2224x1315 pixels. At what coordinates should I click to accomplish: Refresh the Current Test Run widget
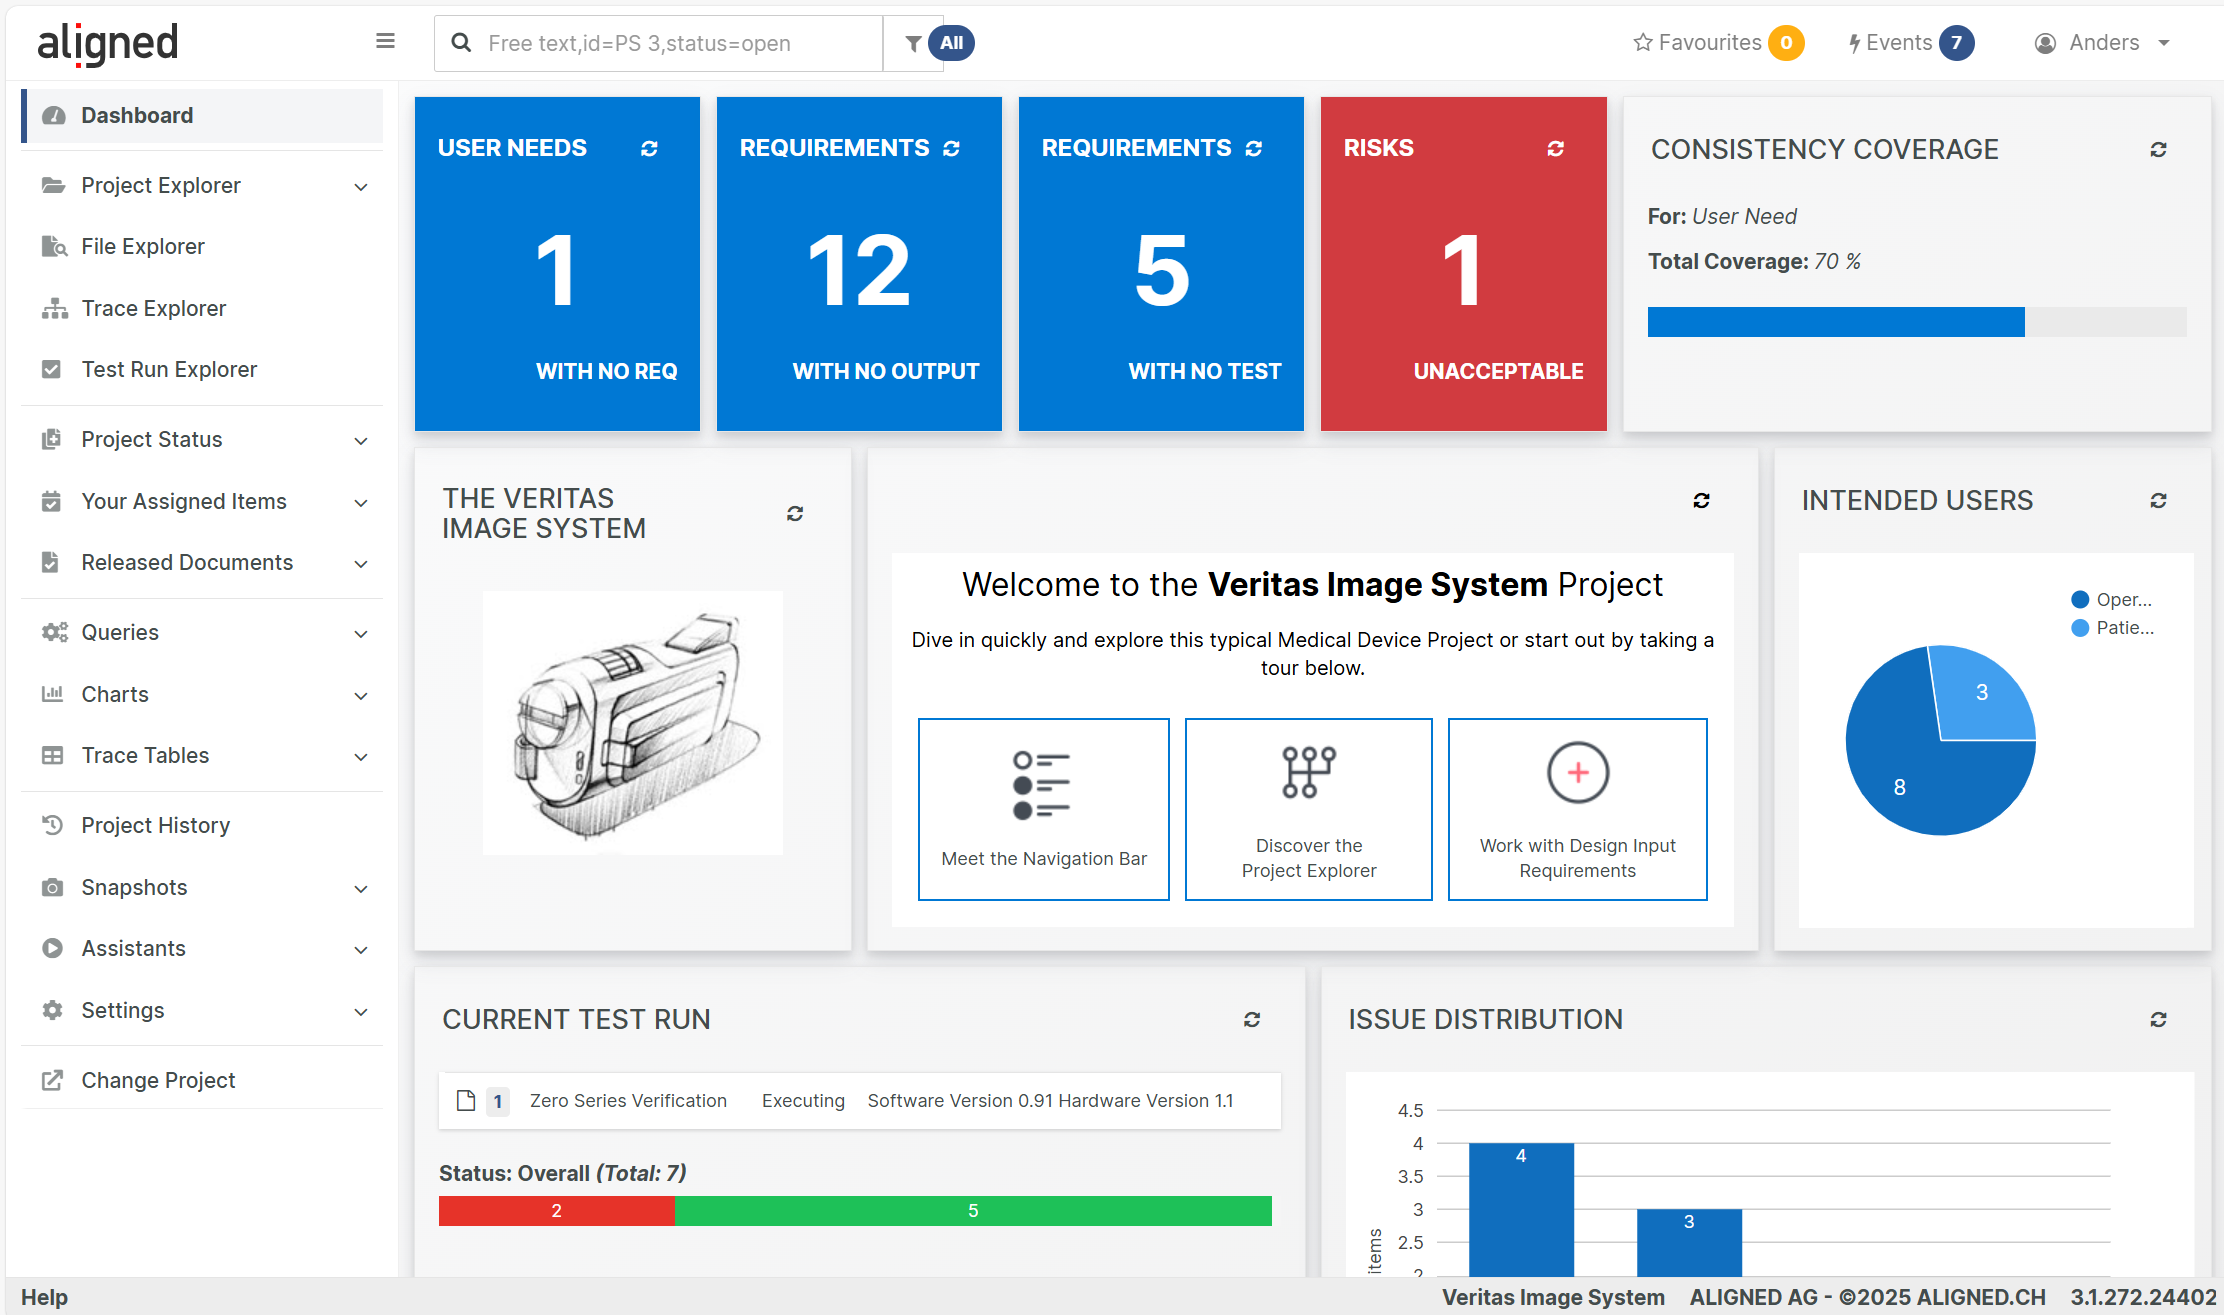(1252, 1019)
